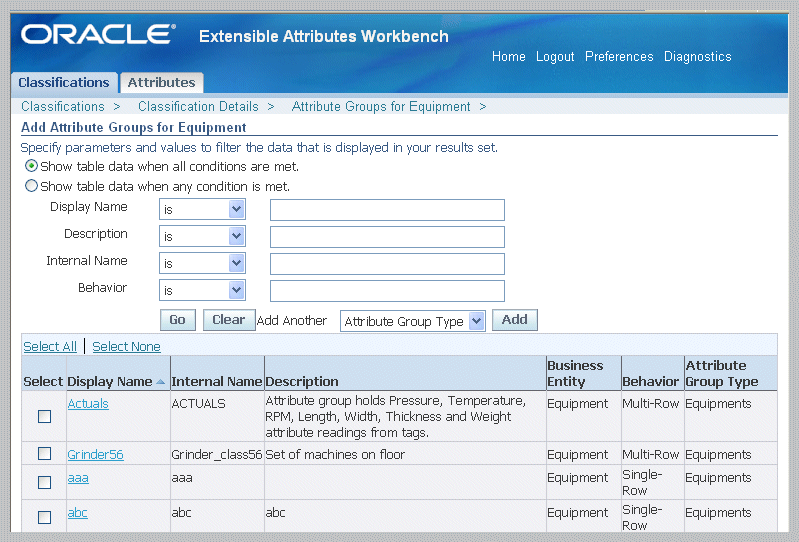Image resolution: width=799 pixels, height=542 pixels.
Task: Open the Grinder56 attribute group link
Action: click(95, 454)
